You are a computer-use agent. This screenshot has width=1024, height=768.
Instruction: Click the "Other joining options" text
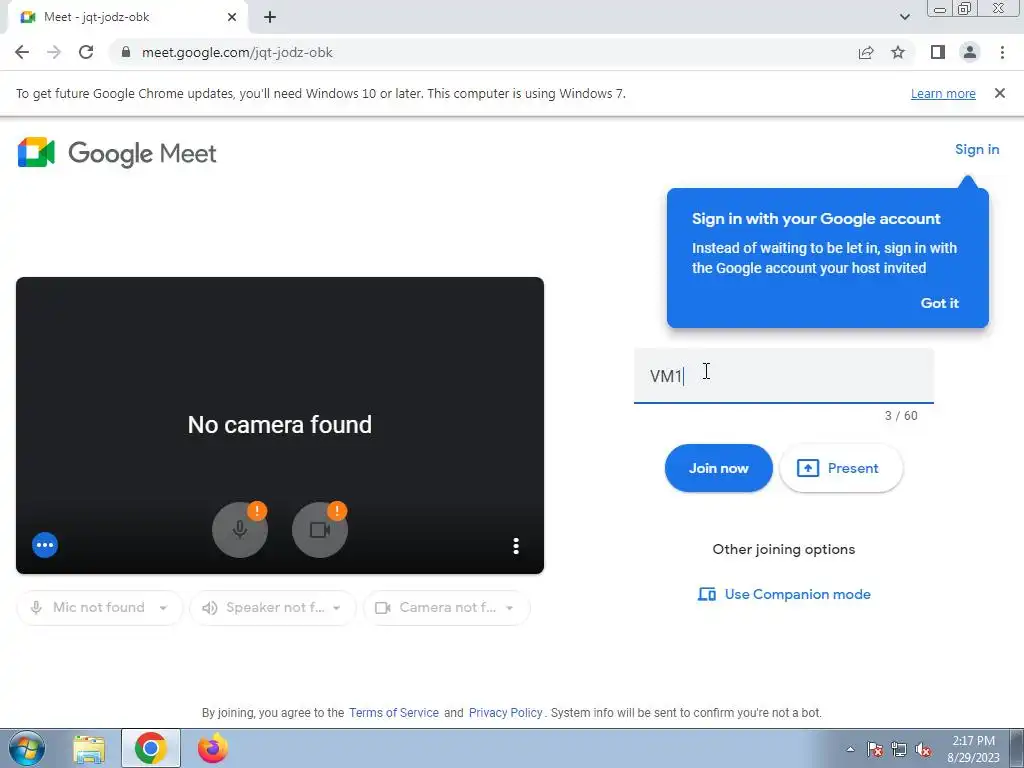pos(784,549)
